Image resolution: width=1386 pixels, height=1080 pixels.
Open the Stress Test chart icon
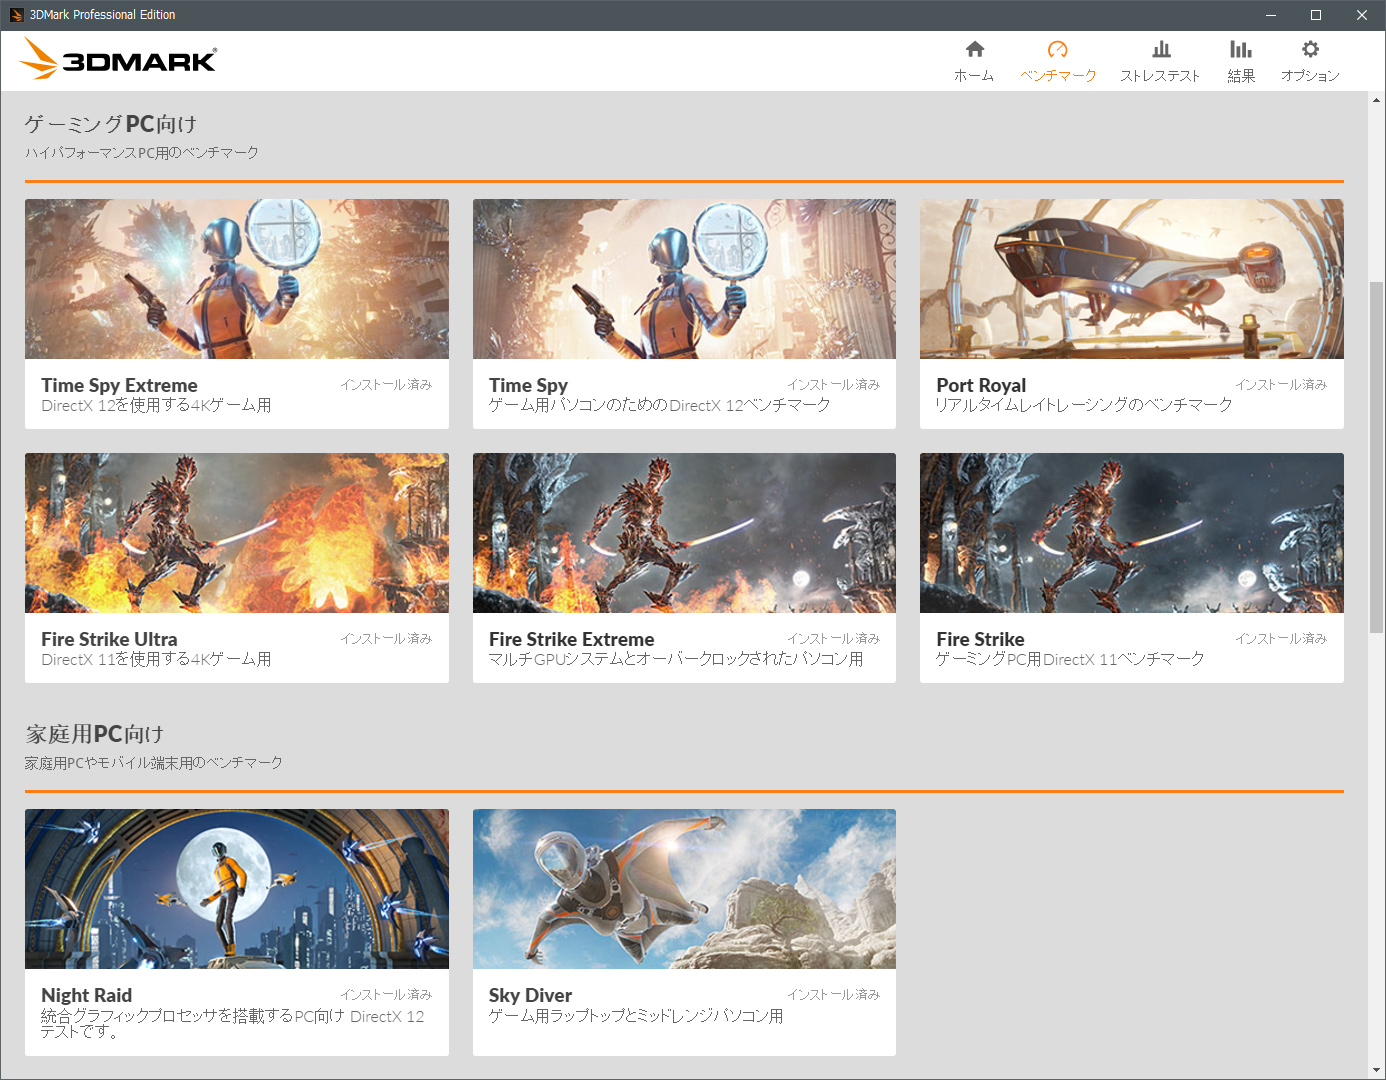(1160, 50)
